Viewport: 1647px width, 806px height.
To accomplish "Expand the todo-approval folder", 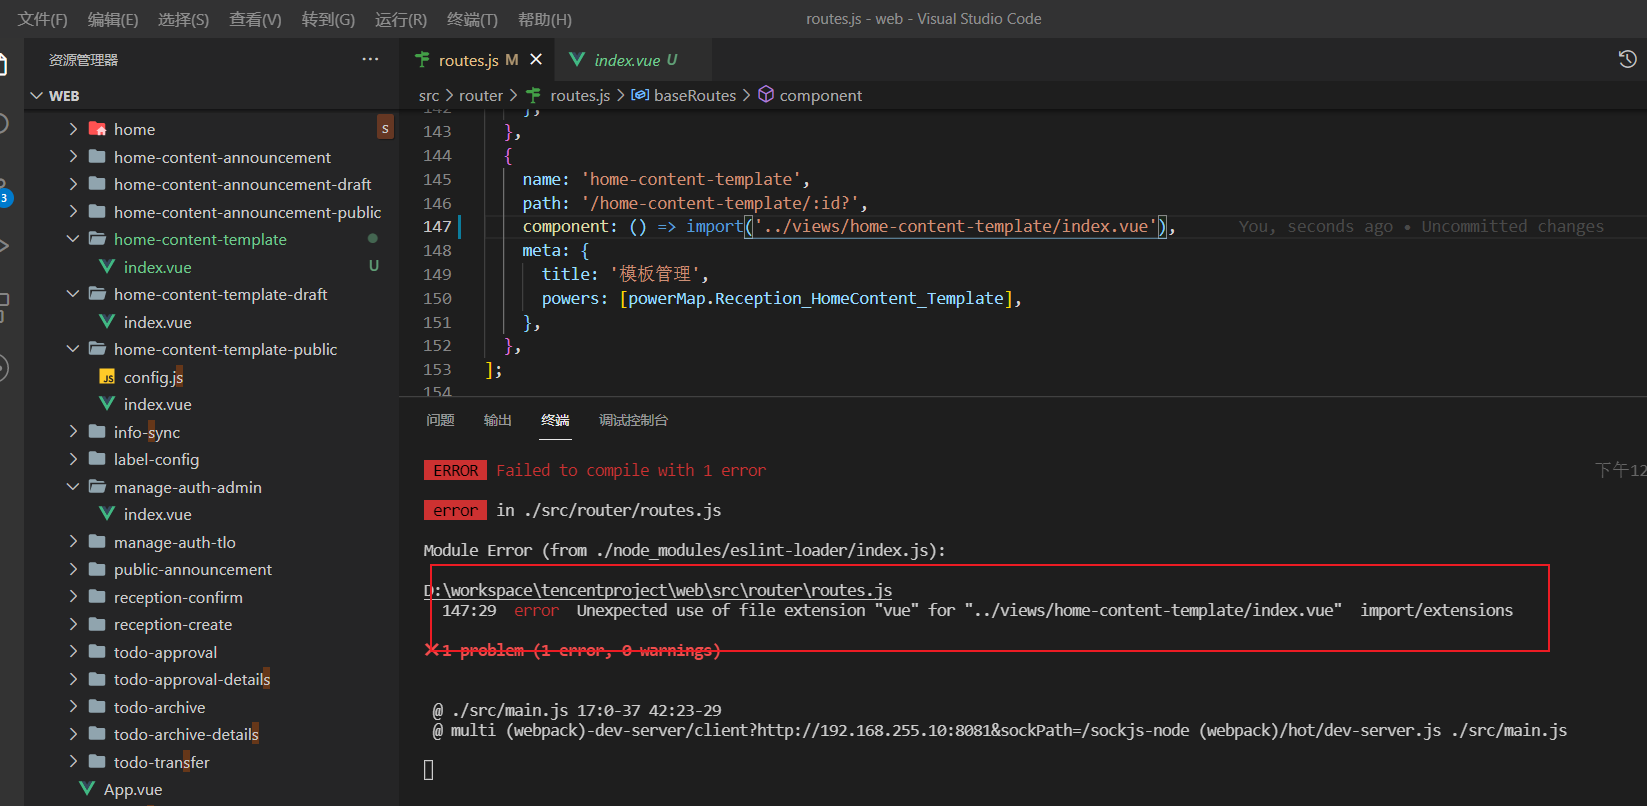I will [73, 652].
